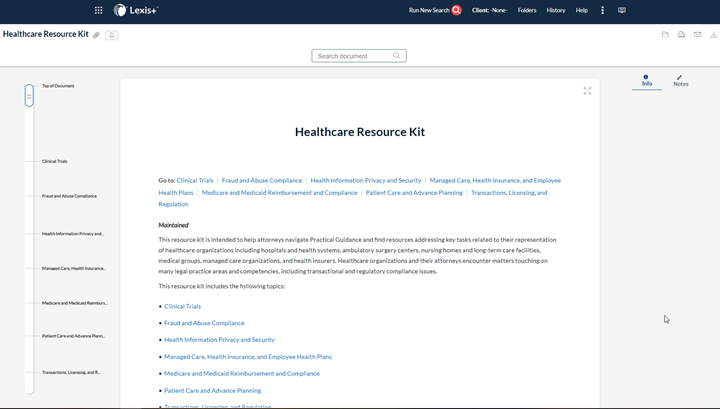Screen dimensions: 720x409
Task: Jump to Patient Care and Advance Planning in outline
Action: pyautogui.click(x=73, y=336)
